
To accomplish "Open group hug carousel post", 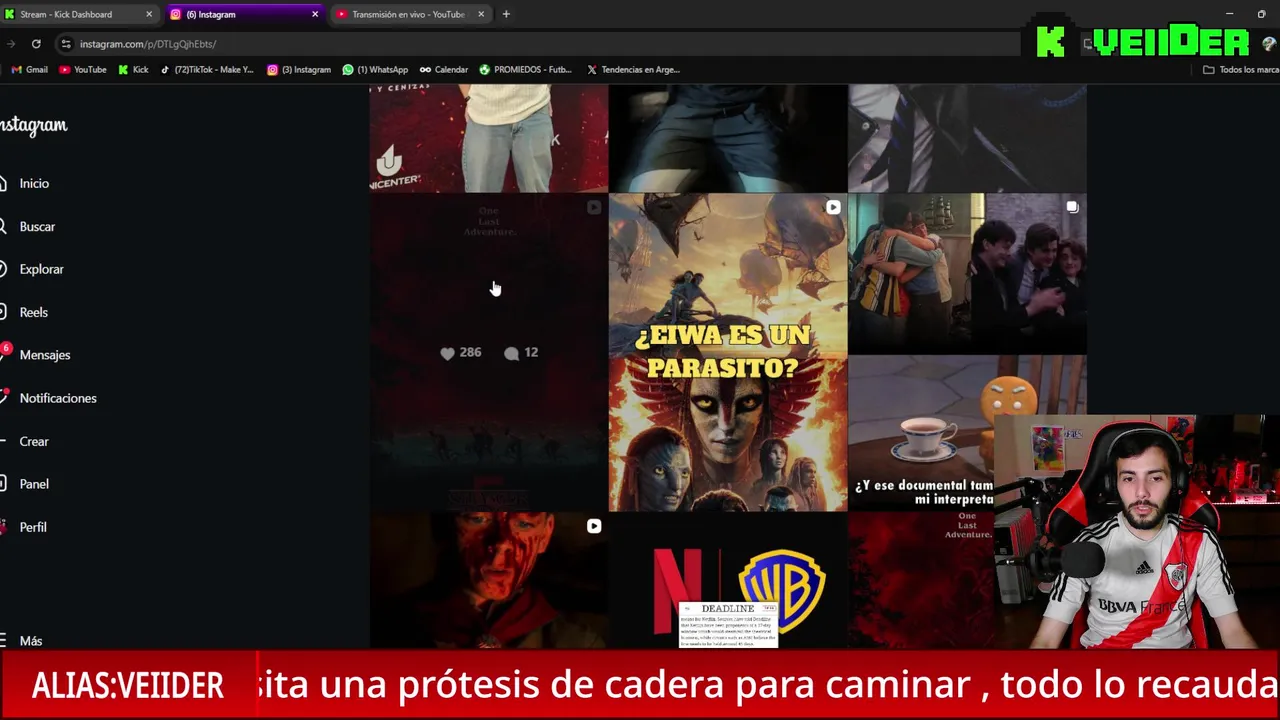I will [967, 274].
